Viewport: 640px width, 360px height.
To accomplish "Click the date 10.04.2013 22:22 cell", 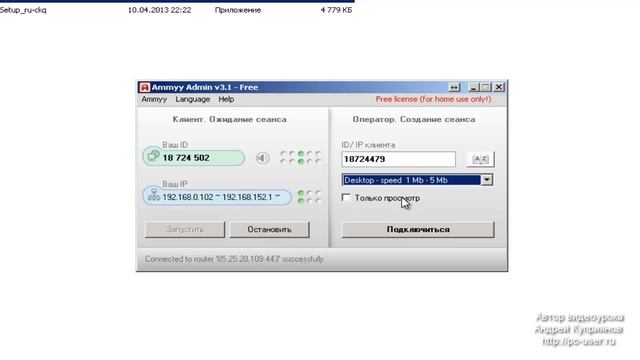I will coord(160,10).
